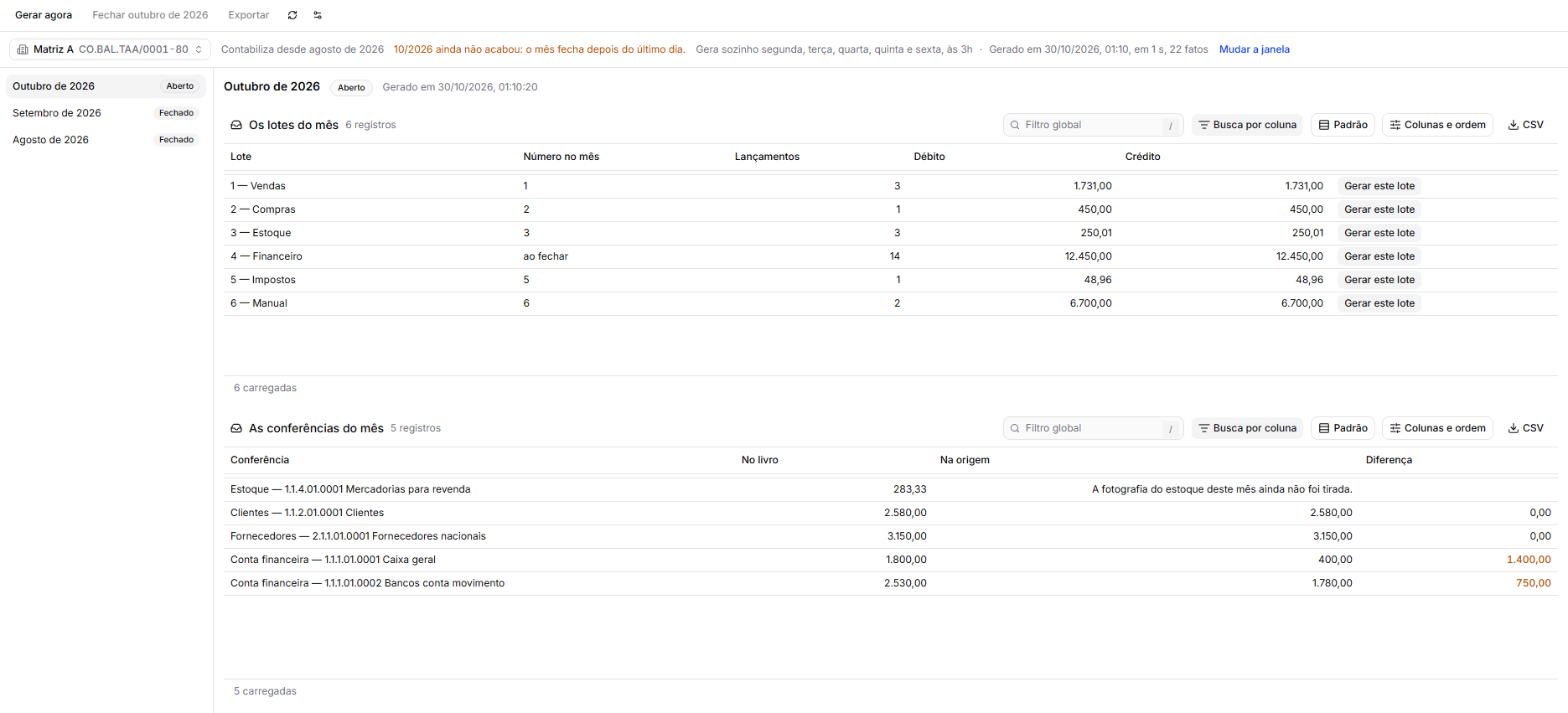Sort by the Crédito column header
The width and height of the screenshot is (1568, 713).
coord(1143,157)
